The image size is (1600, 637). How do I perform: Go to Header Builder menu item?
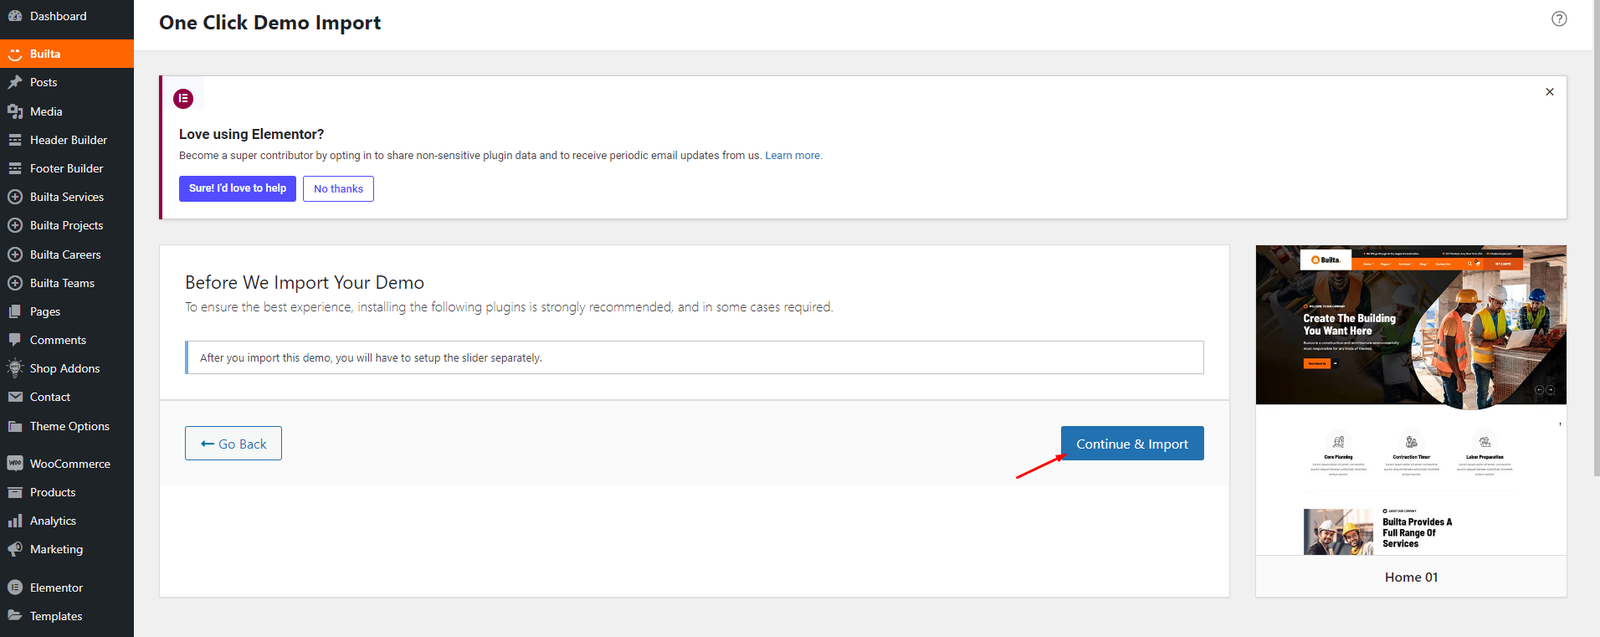tap(67, 140)
